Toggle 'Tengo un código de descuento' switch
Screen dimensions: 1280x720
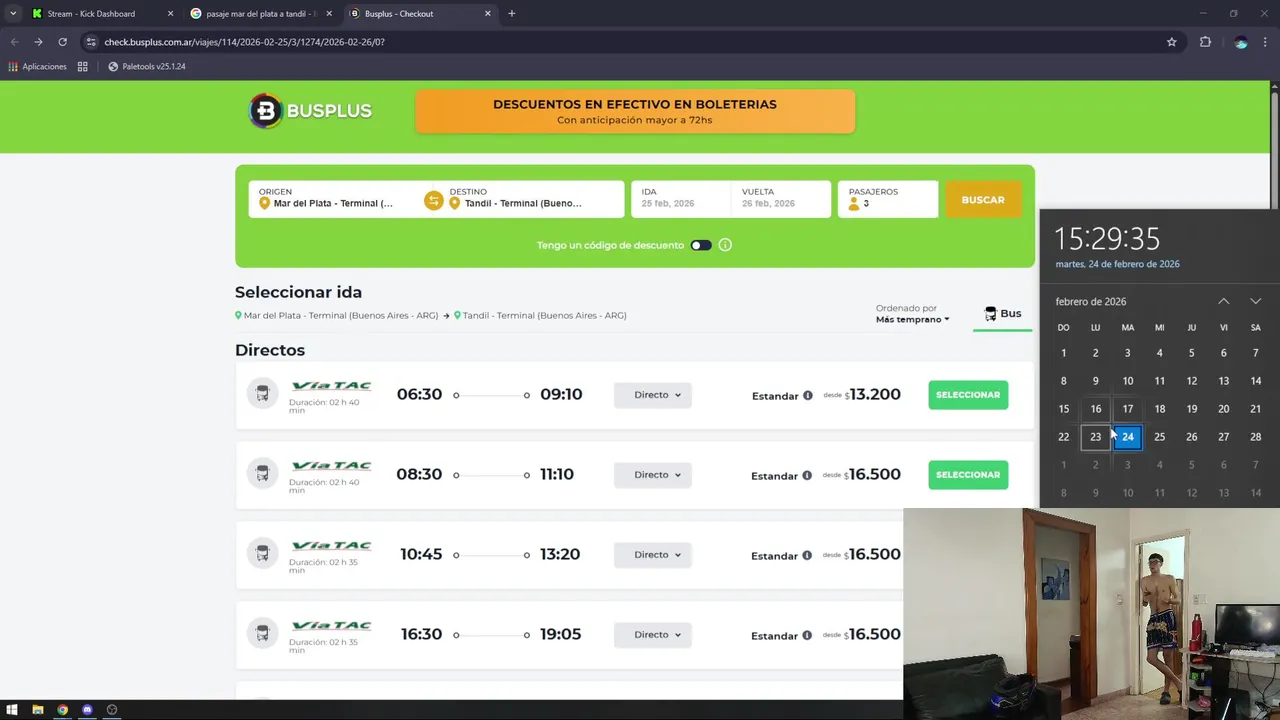pyautogui.click(x=701, y=245)
